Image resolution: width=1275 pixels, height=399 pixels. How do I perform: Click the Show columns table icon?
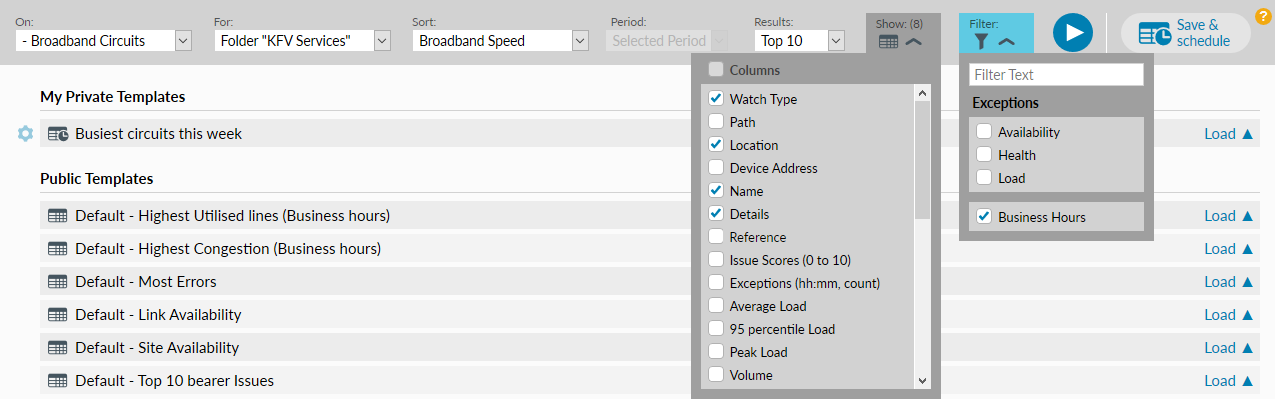(889, 42)
